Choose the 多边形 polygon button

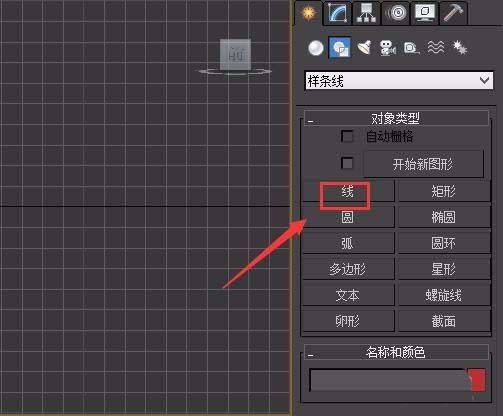click(x=348, y=269)
